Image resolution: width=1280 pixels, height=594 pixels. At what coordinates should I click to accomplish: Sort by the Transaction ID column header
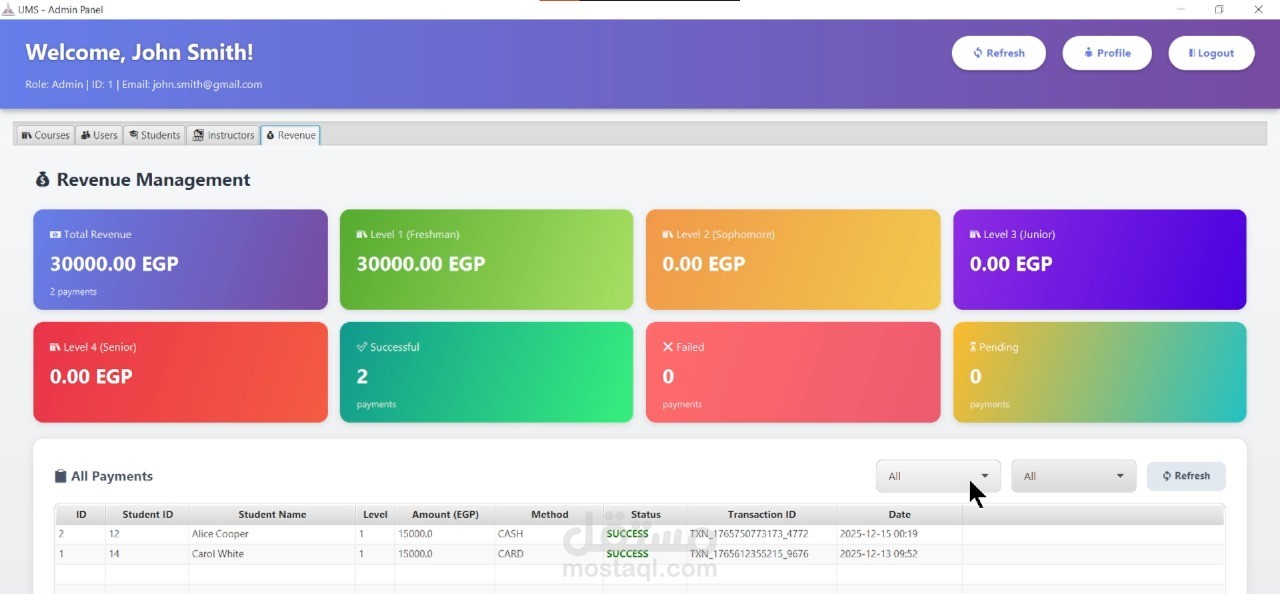pos(762,514)
